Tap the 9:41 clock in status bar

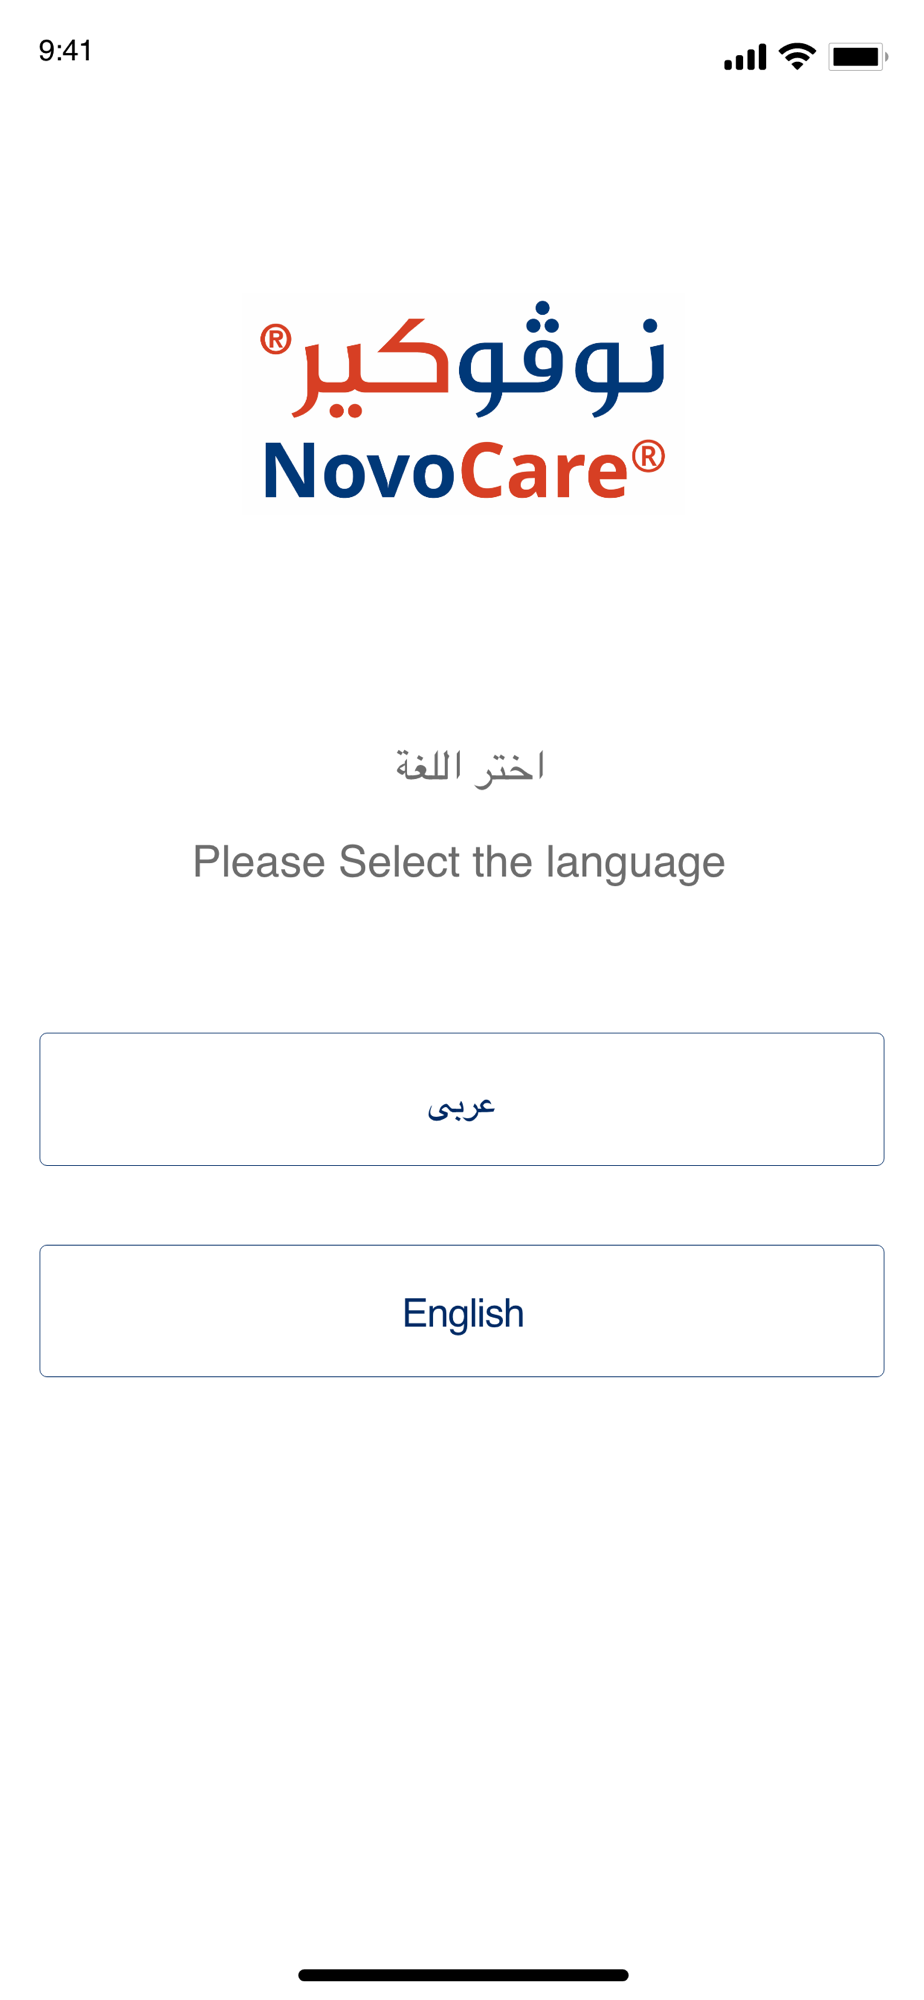66,51
